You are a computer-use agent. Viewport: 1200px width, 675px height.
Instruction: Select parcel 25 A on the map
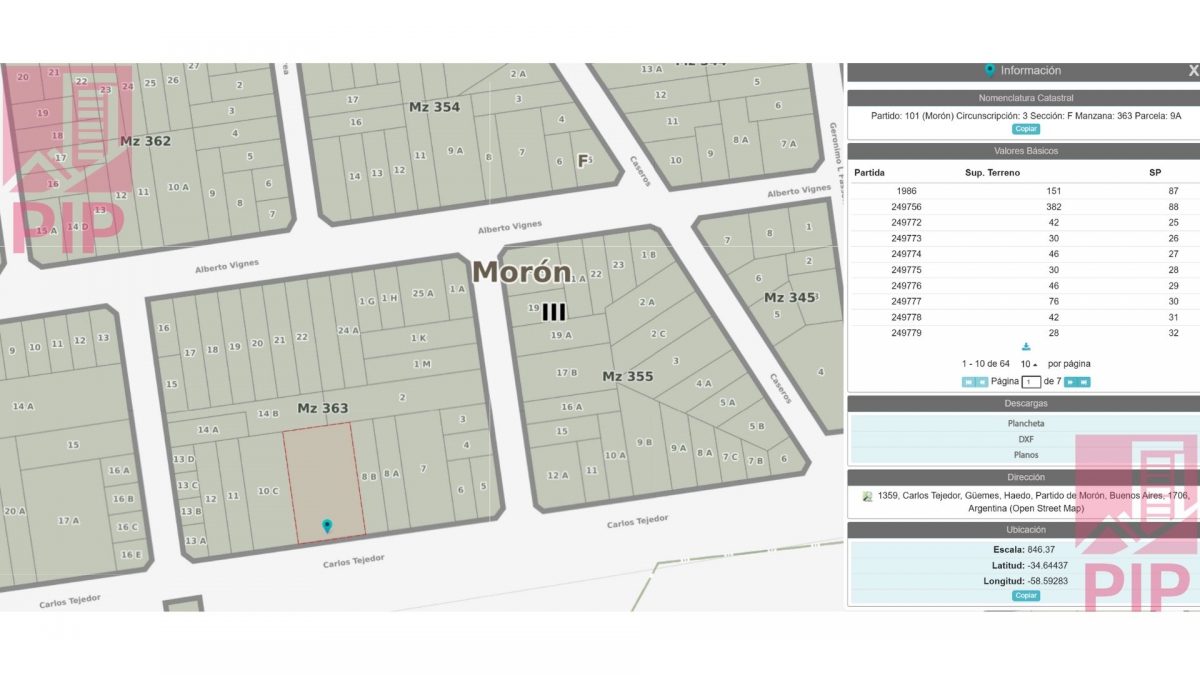pos(423,293)
